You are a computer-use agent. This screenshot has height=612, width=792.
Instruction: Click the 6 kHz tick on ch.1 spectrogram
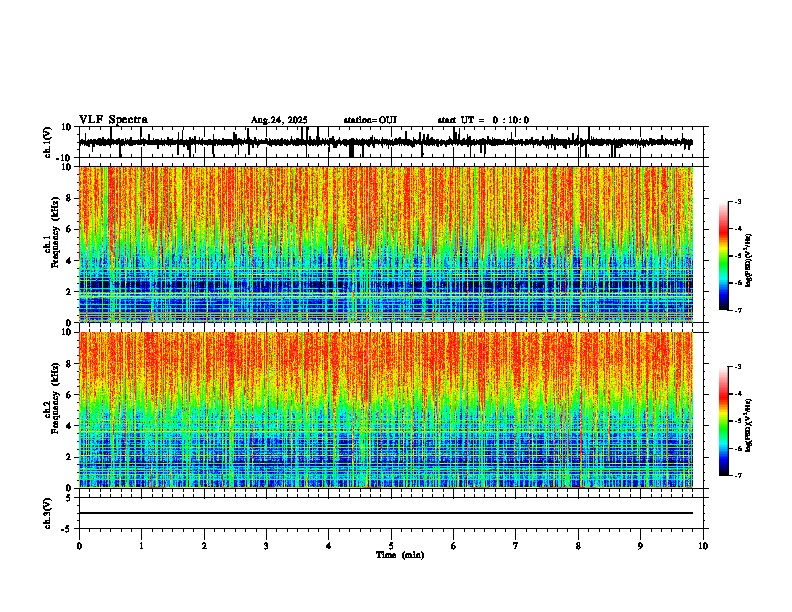click(69, 229)
